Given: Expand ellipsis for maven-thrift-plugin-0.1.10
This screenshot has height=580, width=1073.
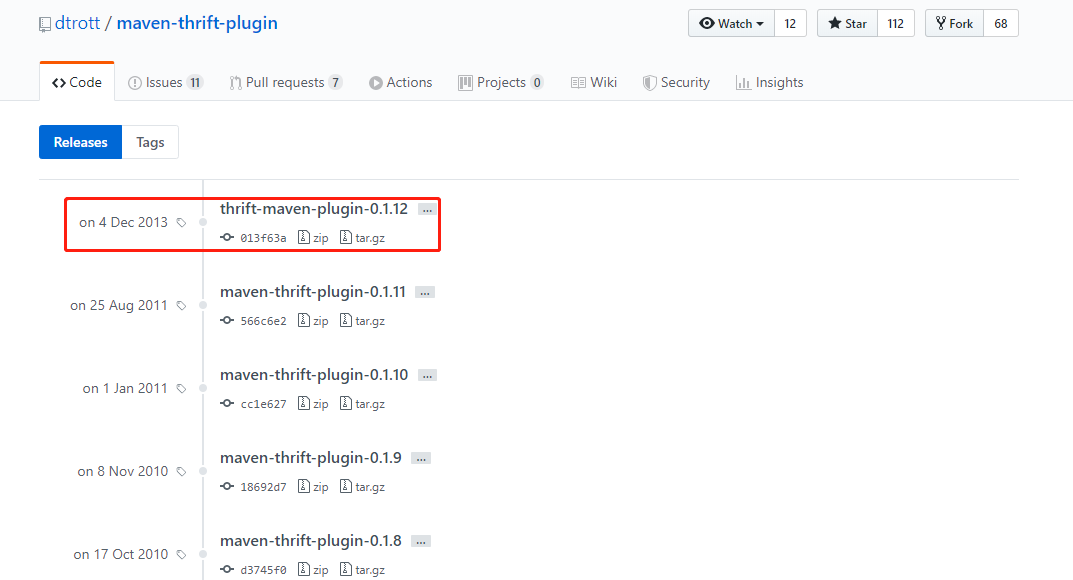Looking at the screenshot, I should tap(427, 375).
